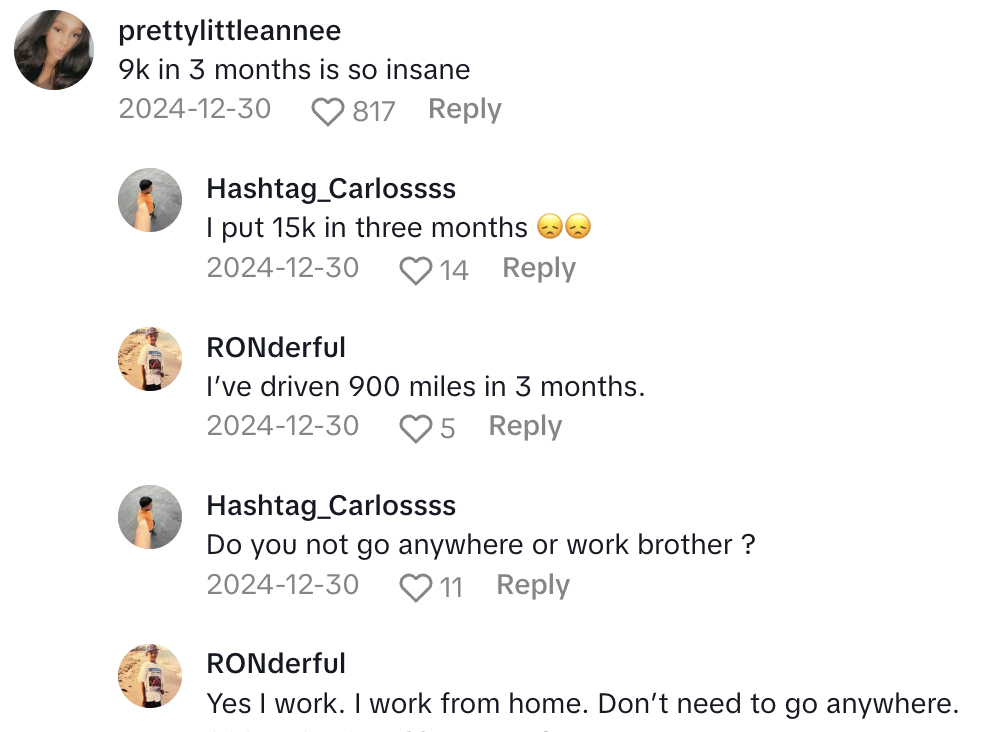Click Hashtag_Carlossss username above 'Do you not go anywhere'
Image resolution: width=994 pixels, height=732 pixels.
pyautogui.click(x=331, y=506)
